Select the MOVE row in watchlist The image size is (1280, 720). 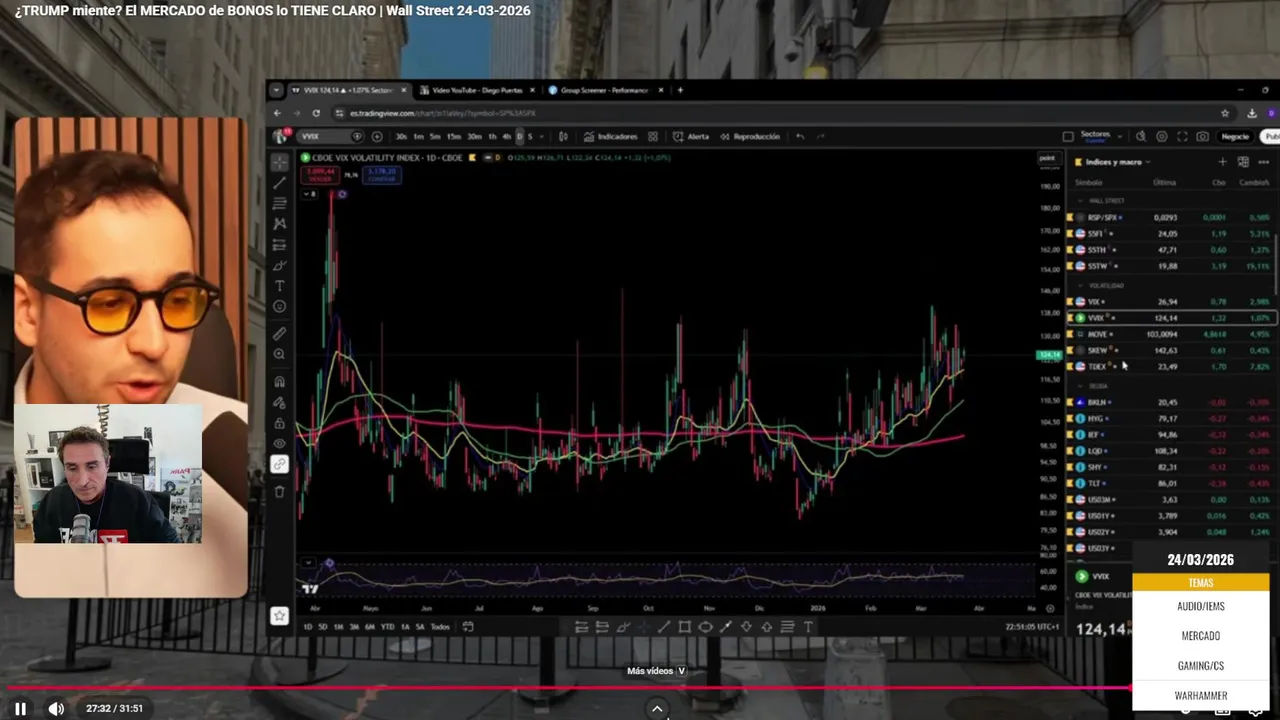click(x=1172, y=334)
